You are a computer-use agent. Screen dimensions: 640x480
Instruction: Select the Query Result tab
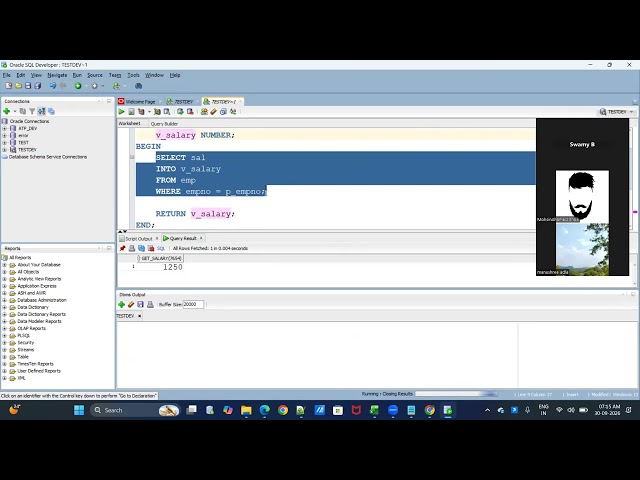pyautogui.click(x=183, y=238)
